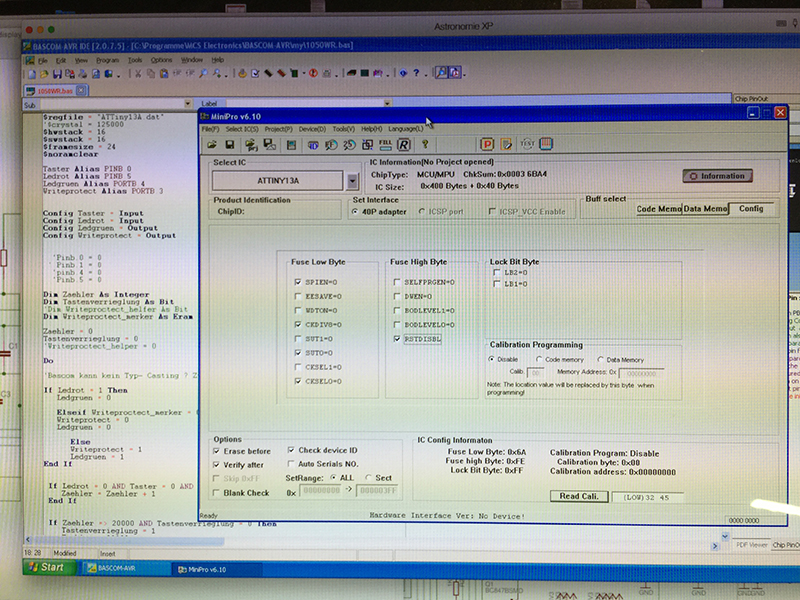This screenshot has height=600, width=800.
Task: Click the BASCOM copy icon
Action: click(151, 74)
